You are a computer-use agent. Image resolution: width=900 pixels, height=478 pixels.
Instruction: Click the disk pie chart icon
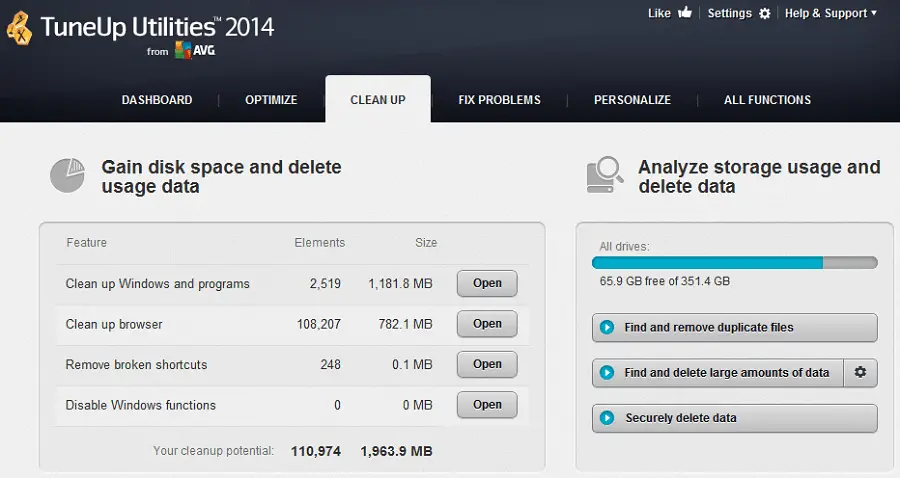pyautogui.click(x=67, y=176)
